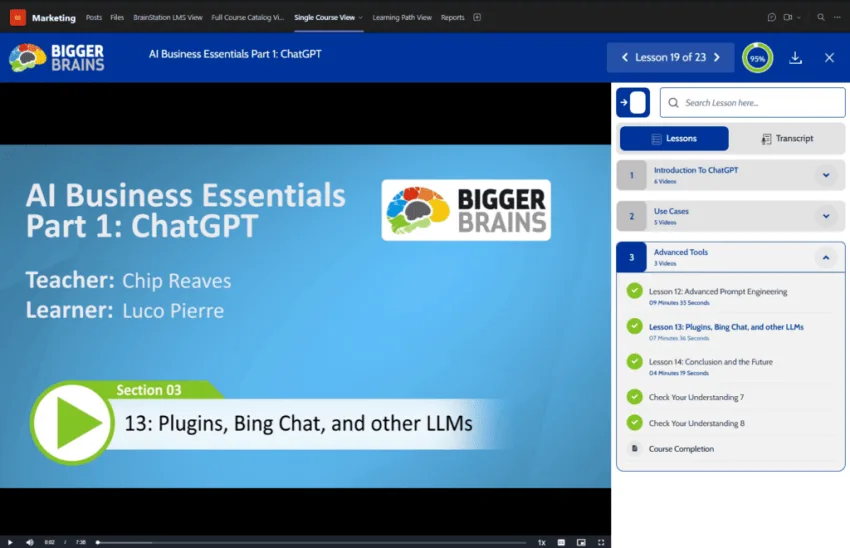850x548 pixels.
Task: Close the course view with X
Action: point(829,57)
